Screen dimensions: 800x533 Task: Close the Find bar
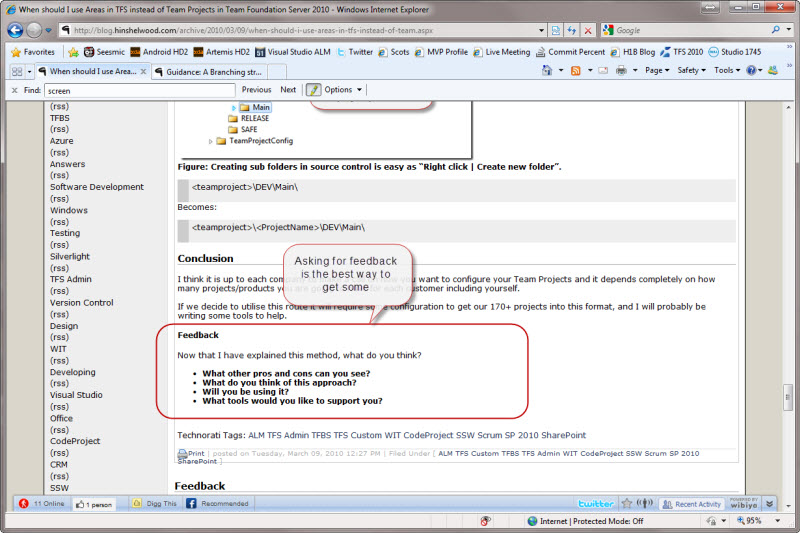[13, 90]
